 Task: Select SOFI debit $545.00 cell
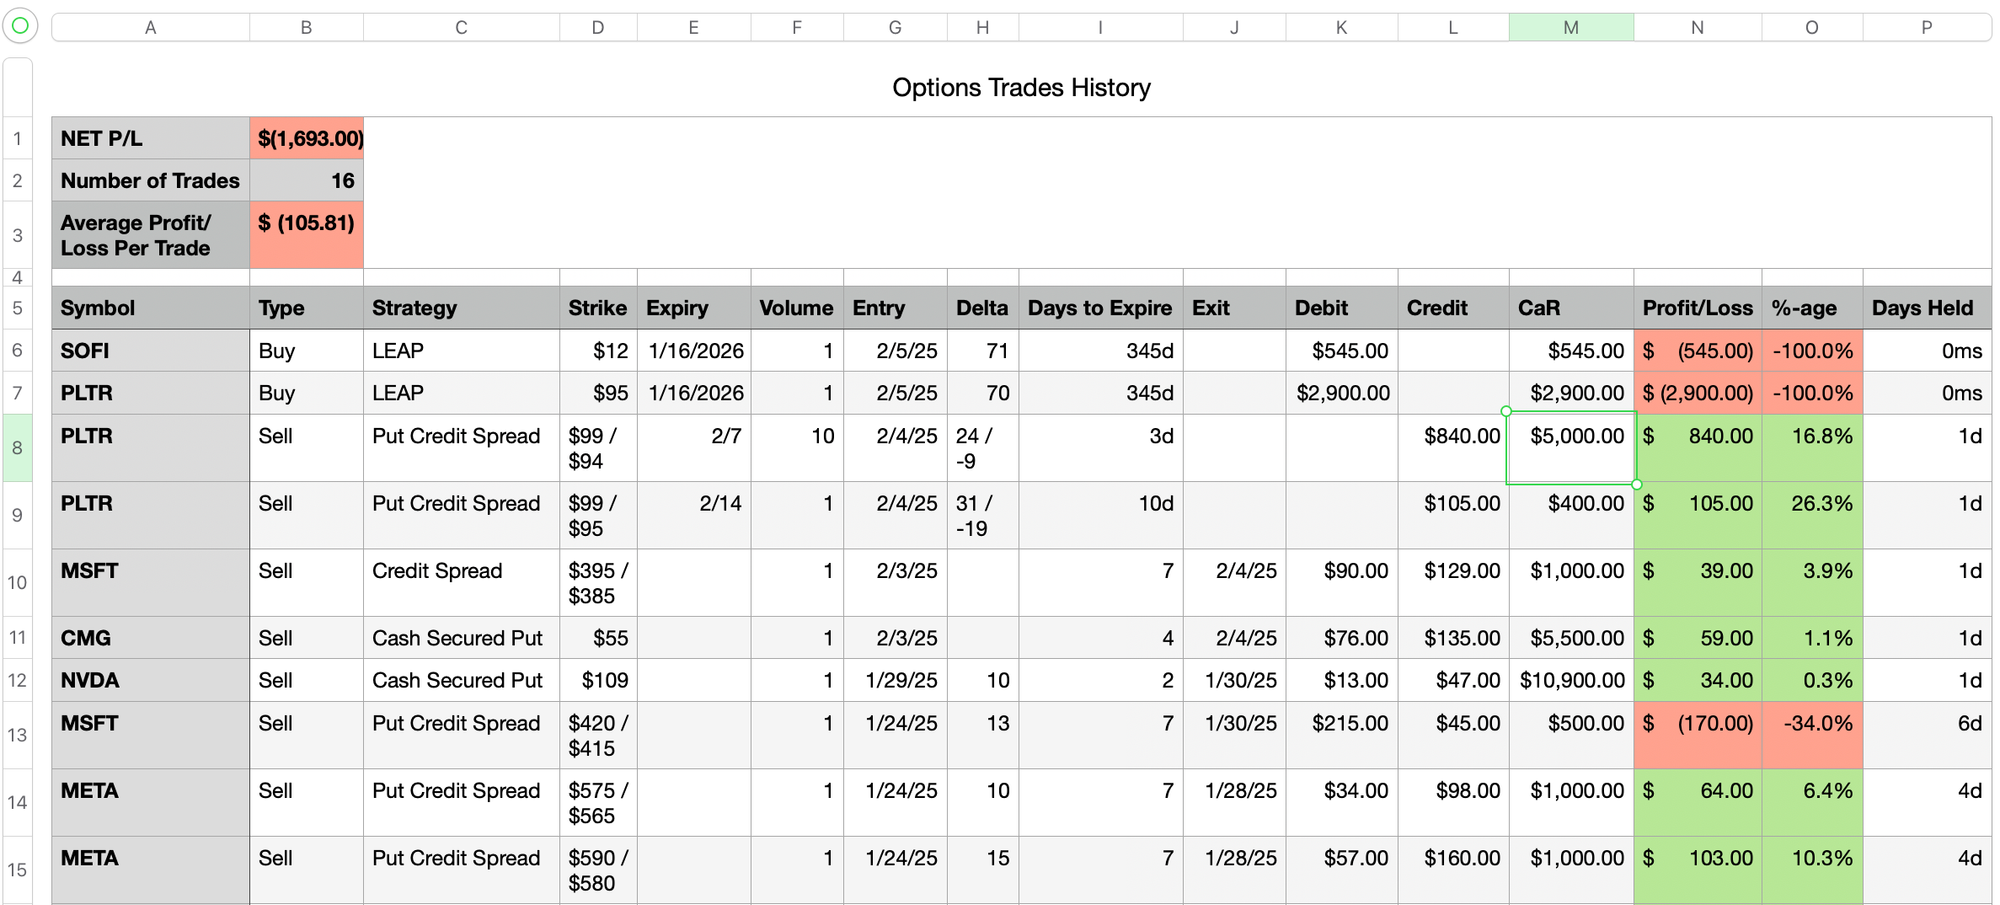1341,351
